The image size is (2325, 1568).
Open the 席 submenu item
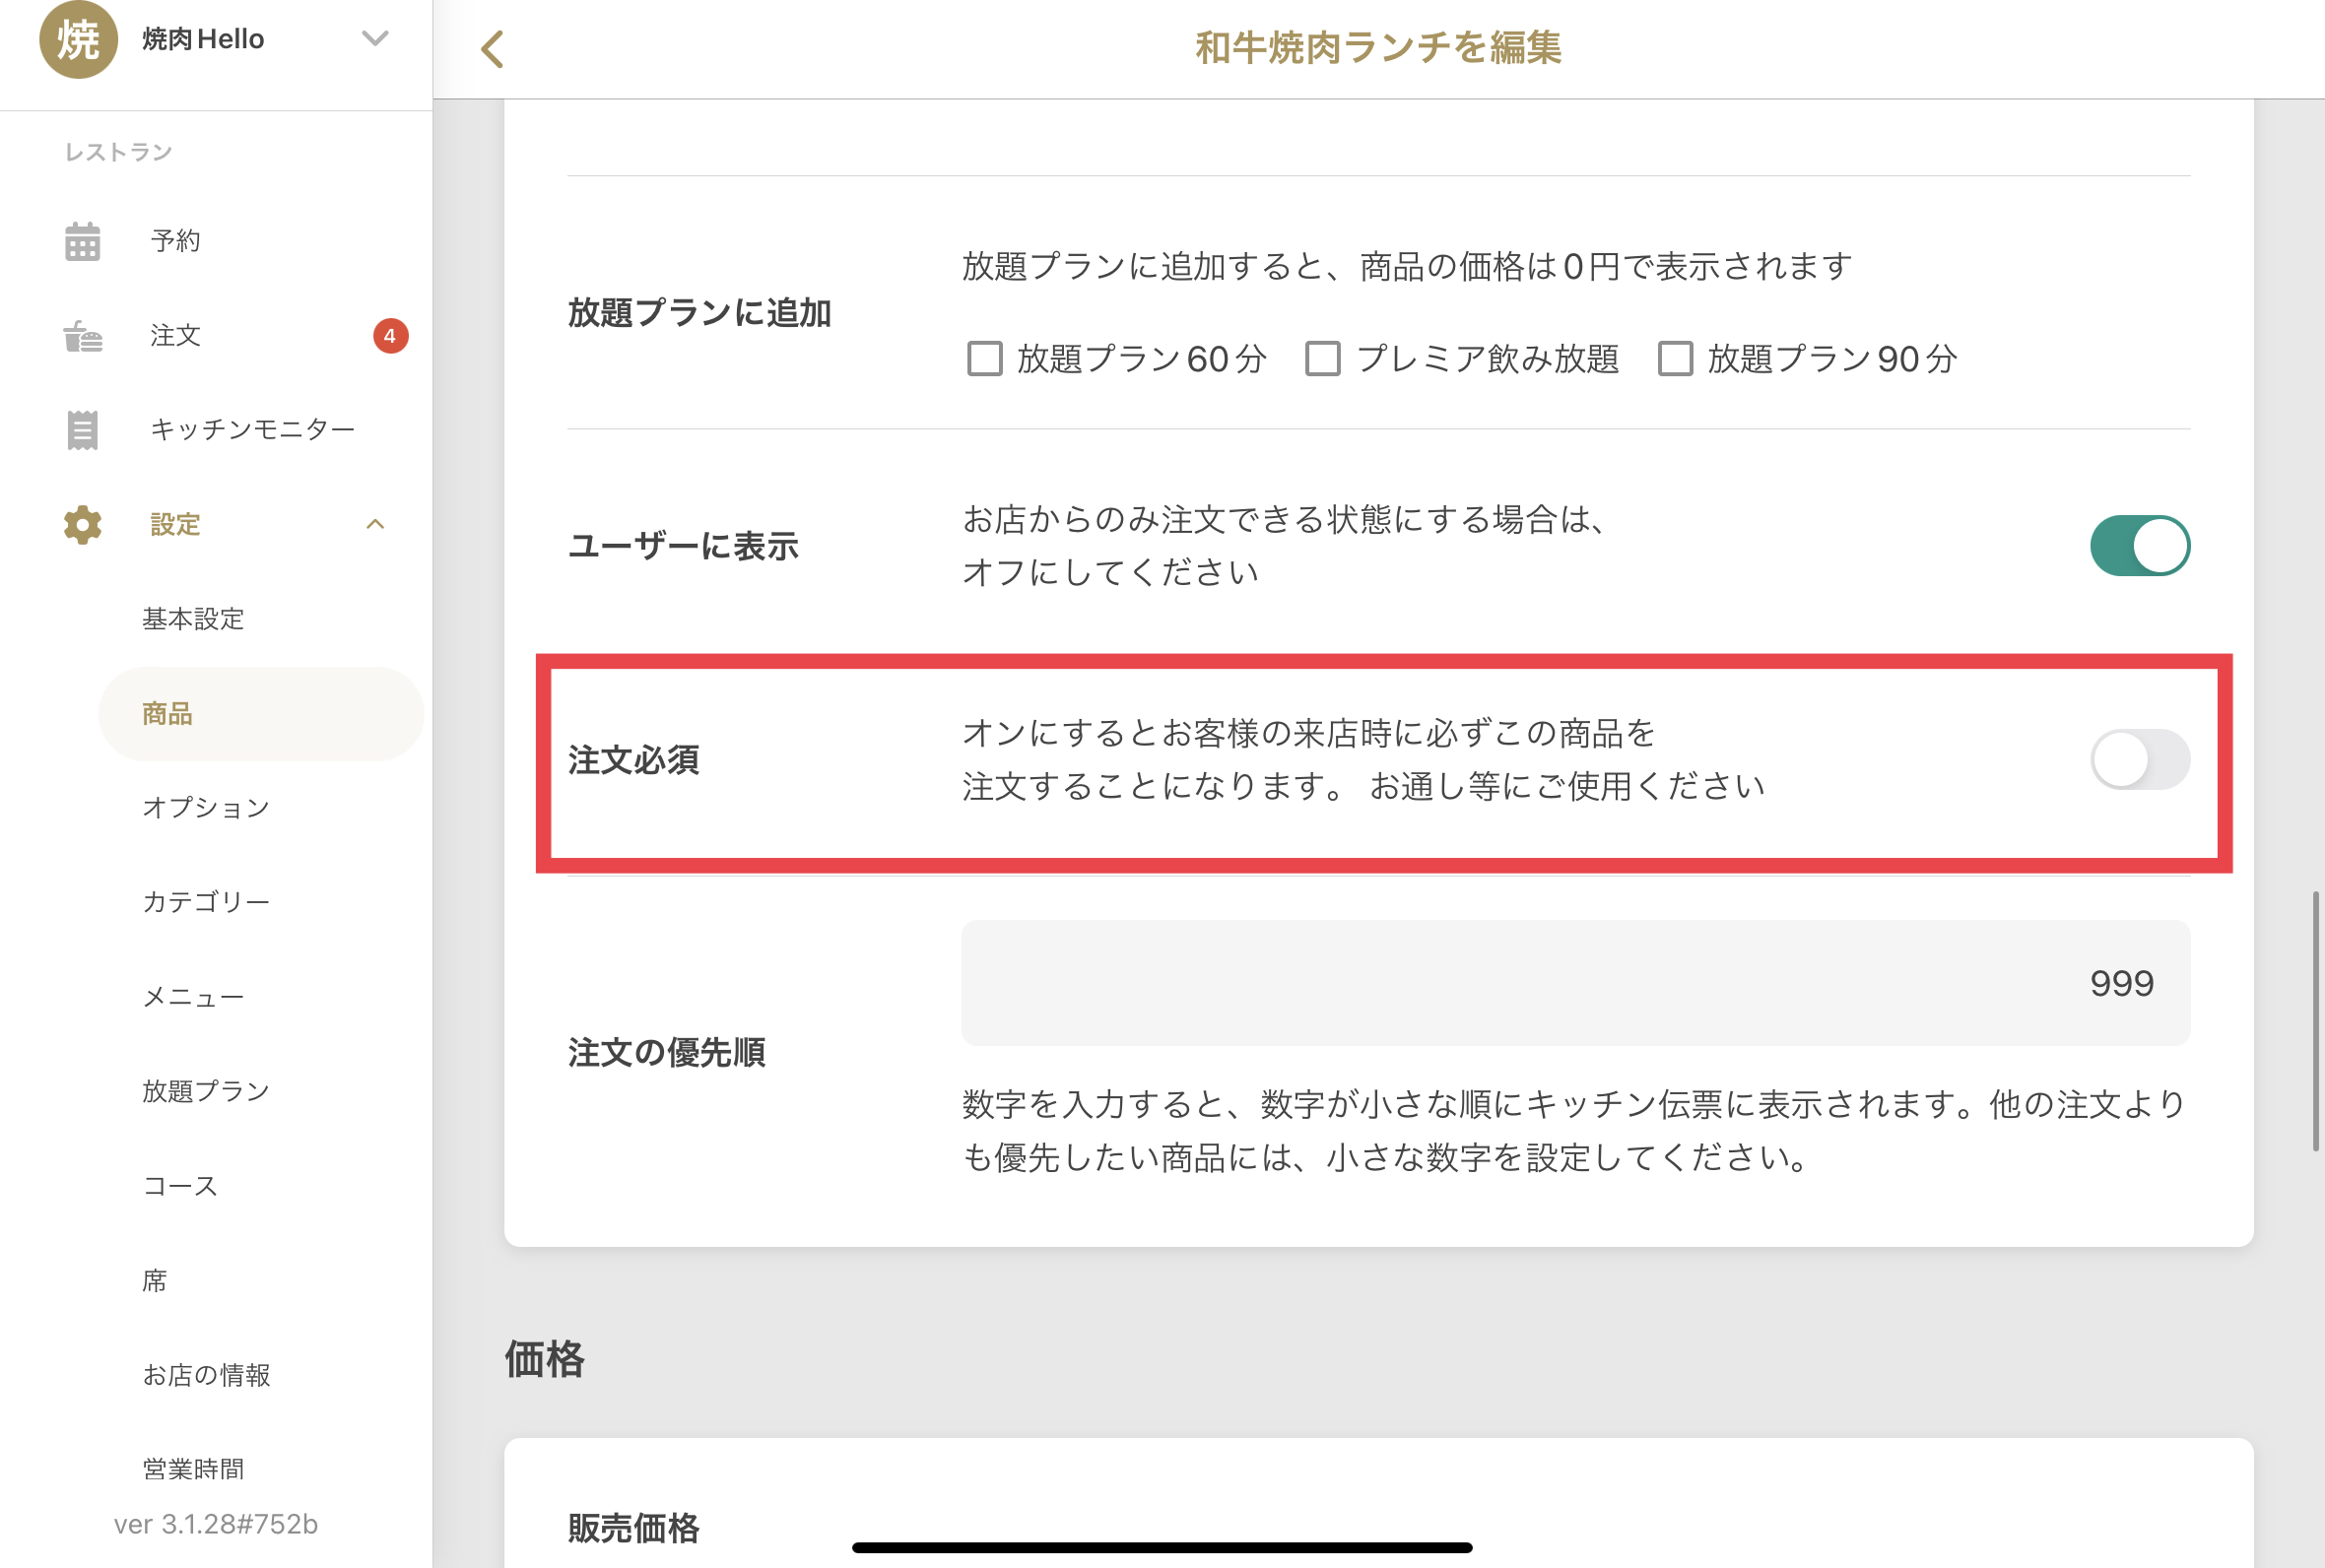[155, 1280]
